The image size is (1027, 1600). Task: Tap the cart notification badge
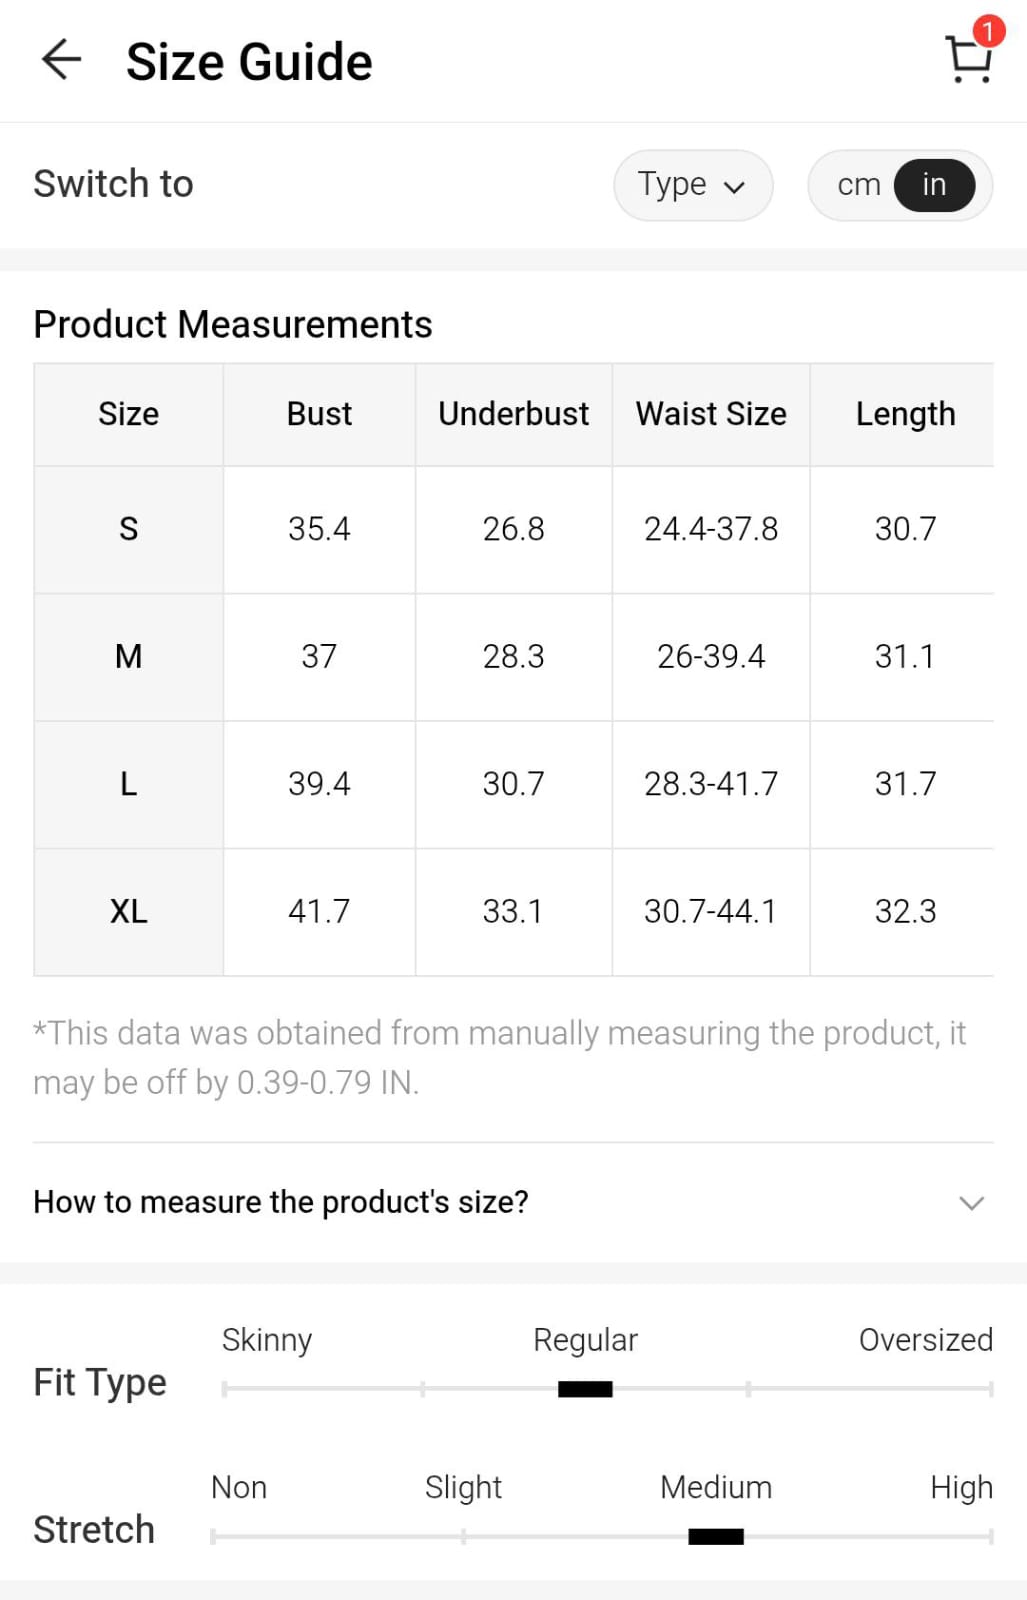[988, 31]
